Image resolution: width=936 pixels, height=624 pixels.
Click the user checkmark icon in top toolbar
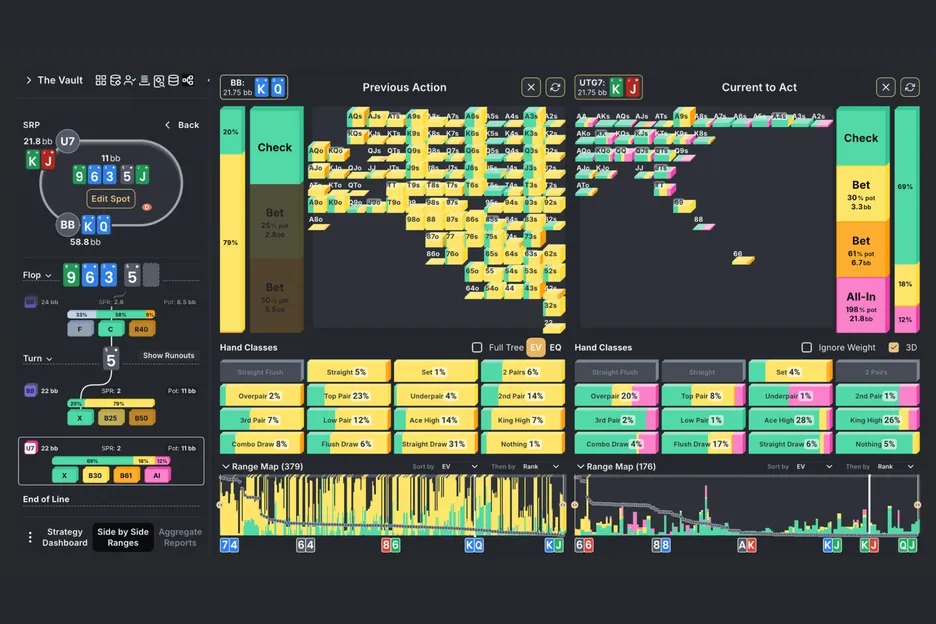click(x=130, y=80)
